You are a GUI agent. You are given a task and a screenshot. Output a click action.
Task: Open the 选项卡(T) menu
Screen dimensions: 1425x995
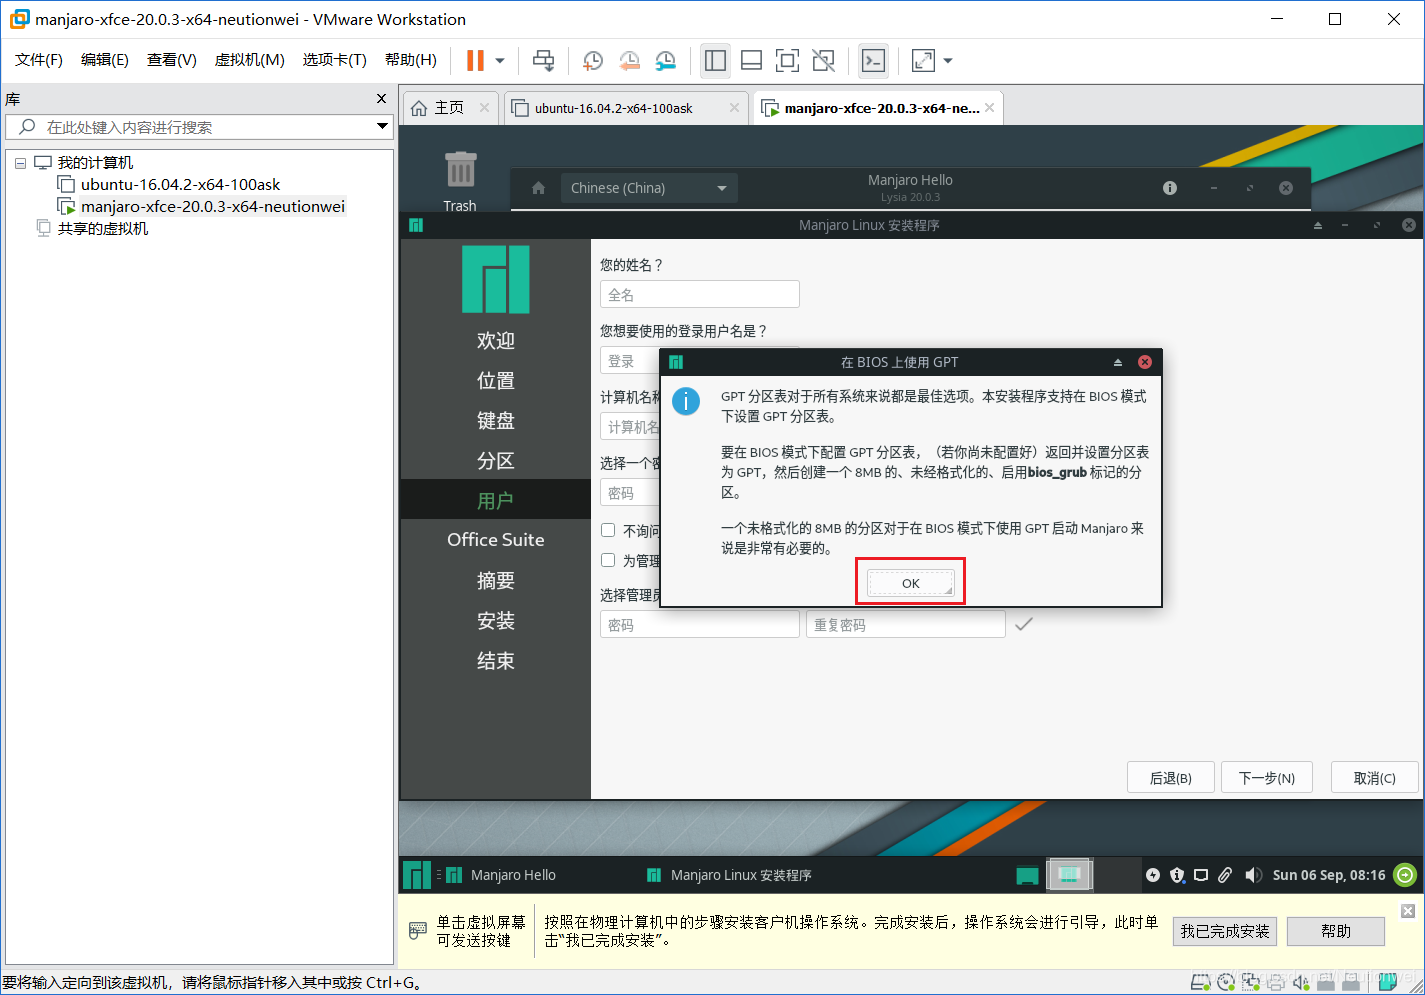[335, 60]
